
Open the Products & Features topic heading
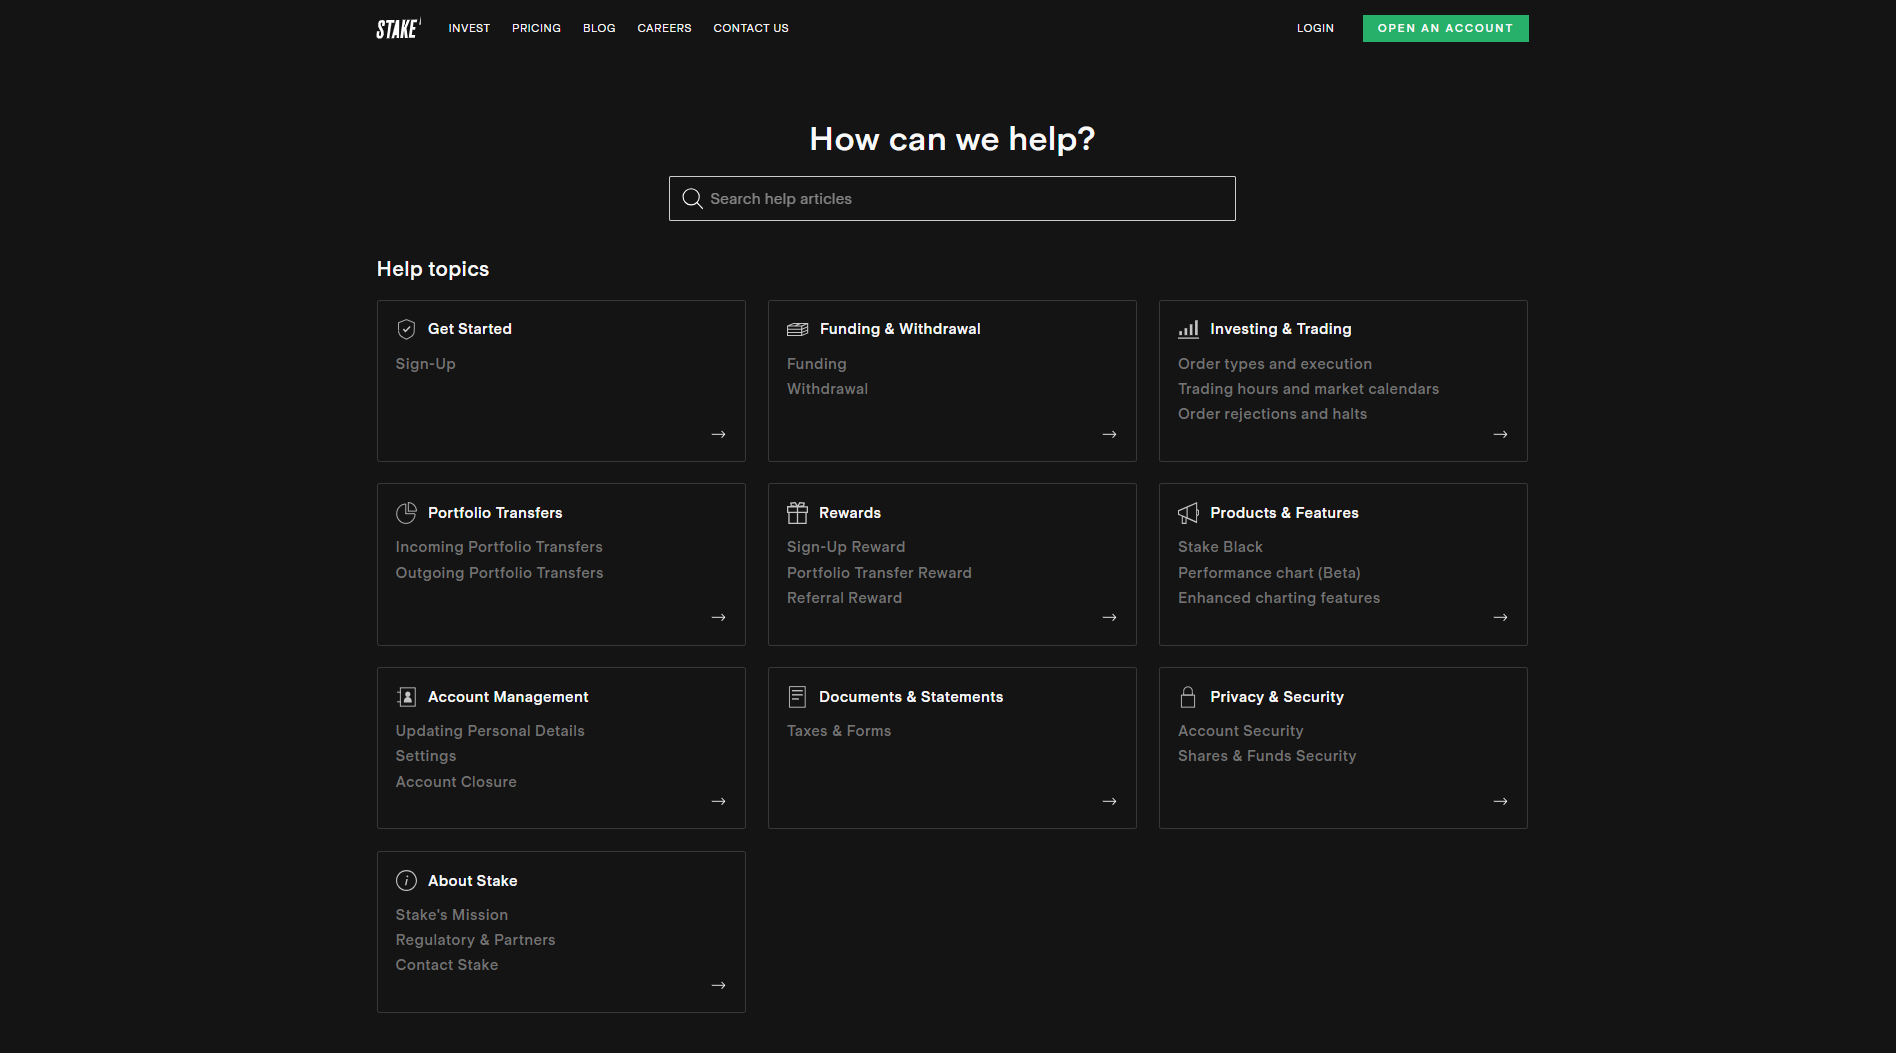pyautogui.click(x=1284, y=513)
